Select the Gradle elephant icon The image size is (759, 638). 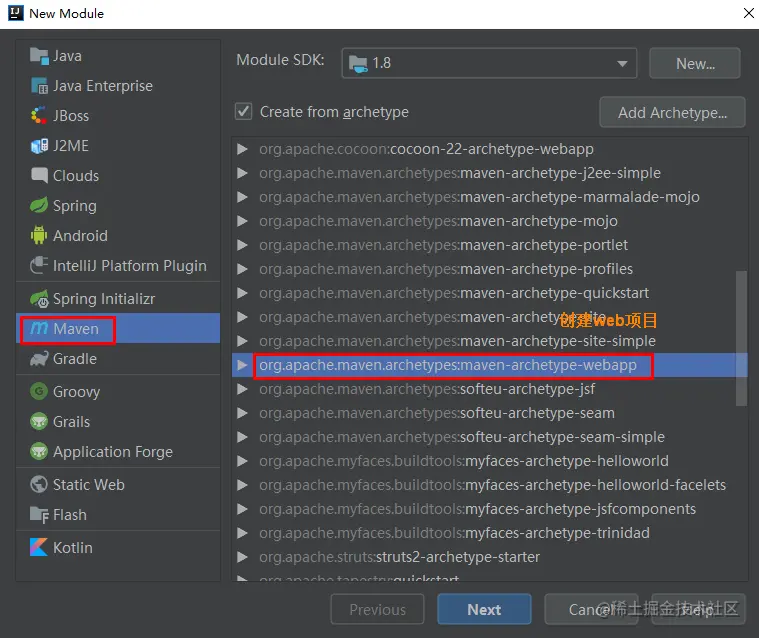tap(39, 359)
